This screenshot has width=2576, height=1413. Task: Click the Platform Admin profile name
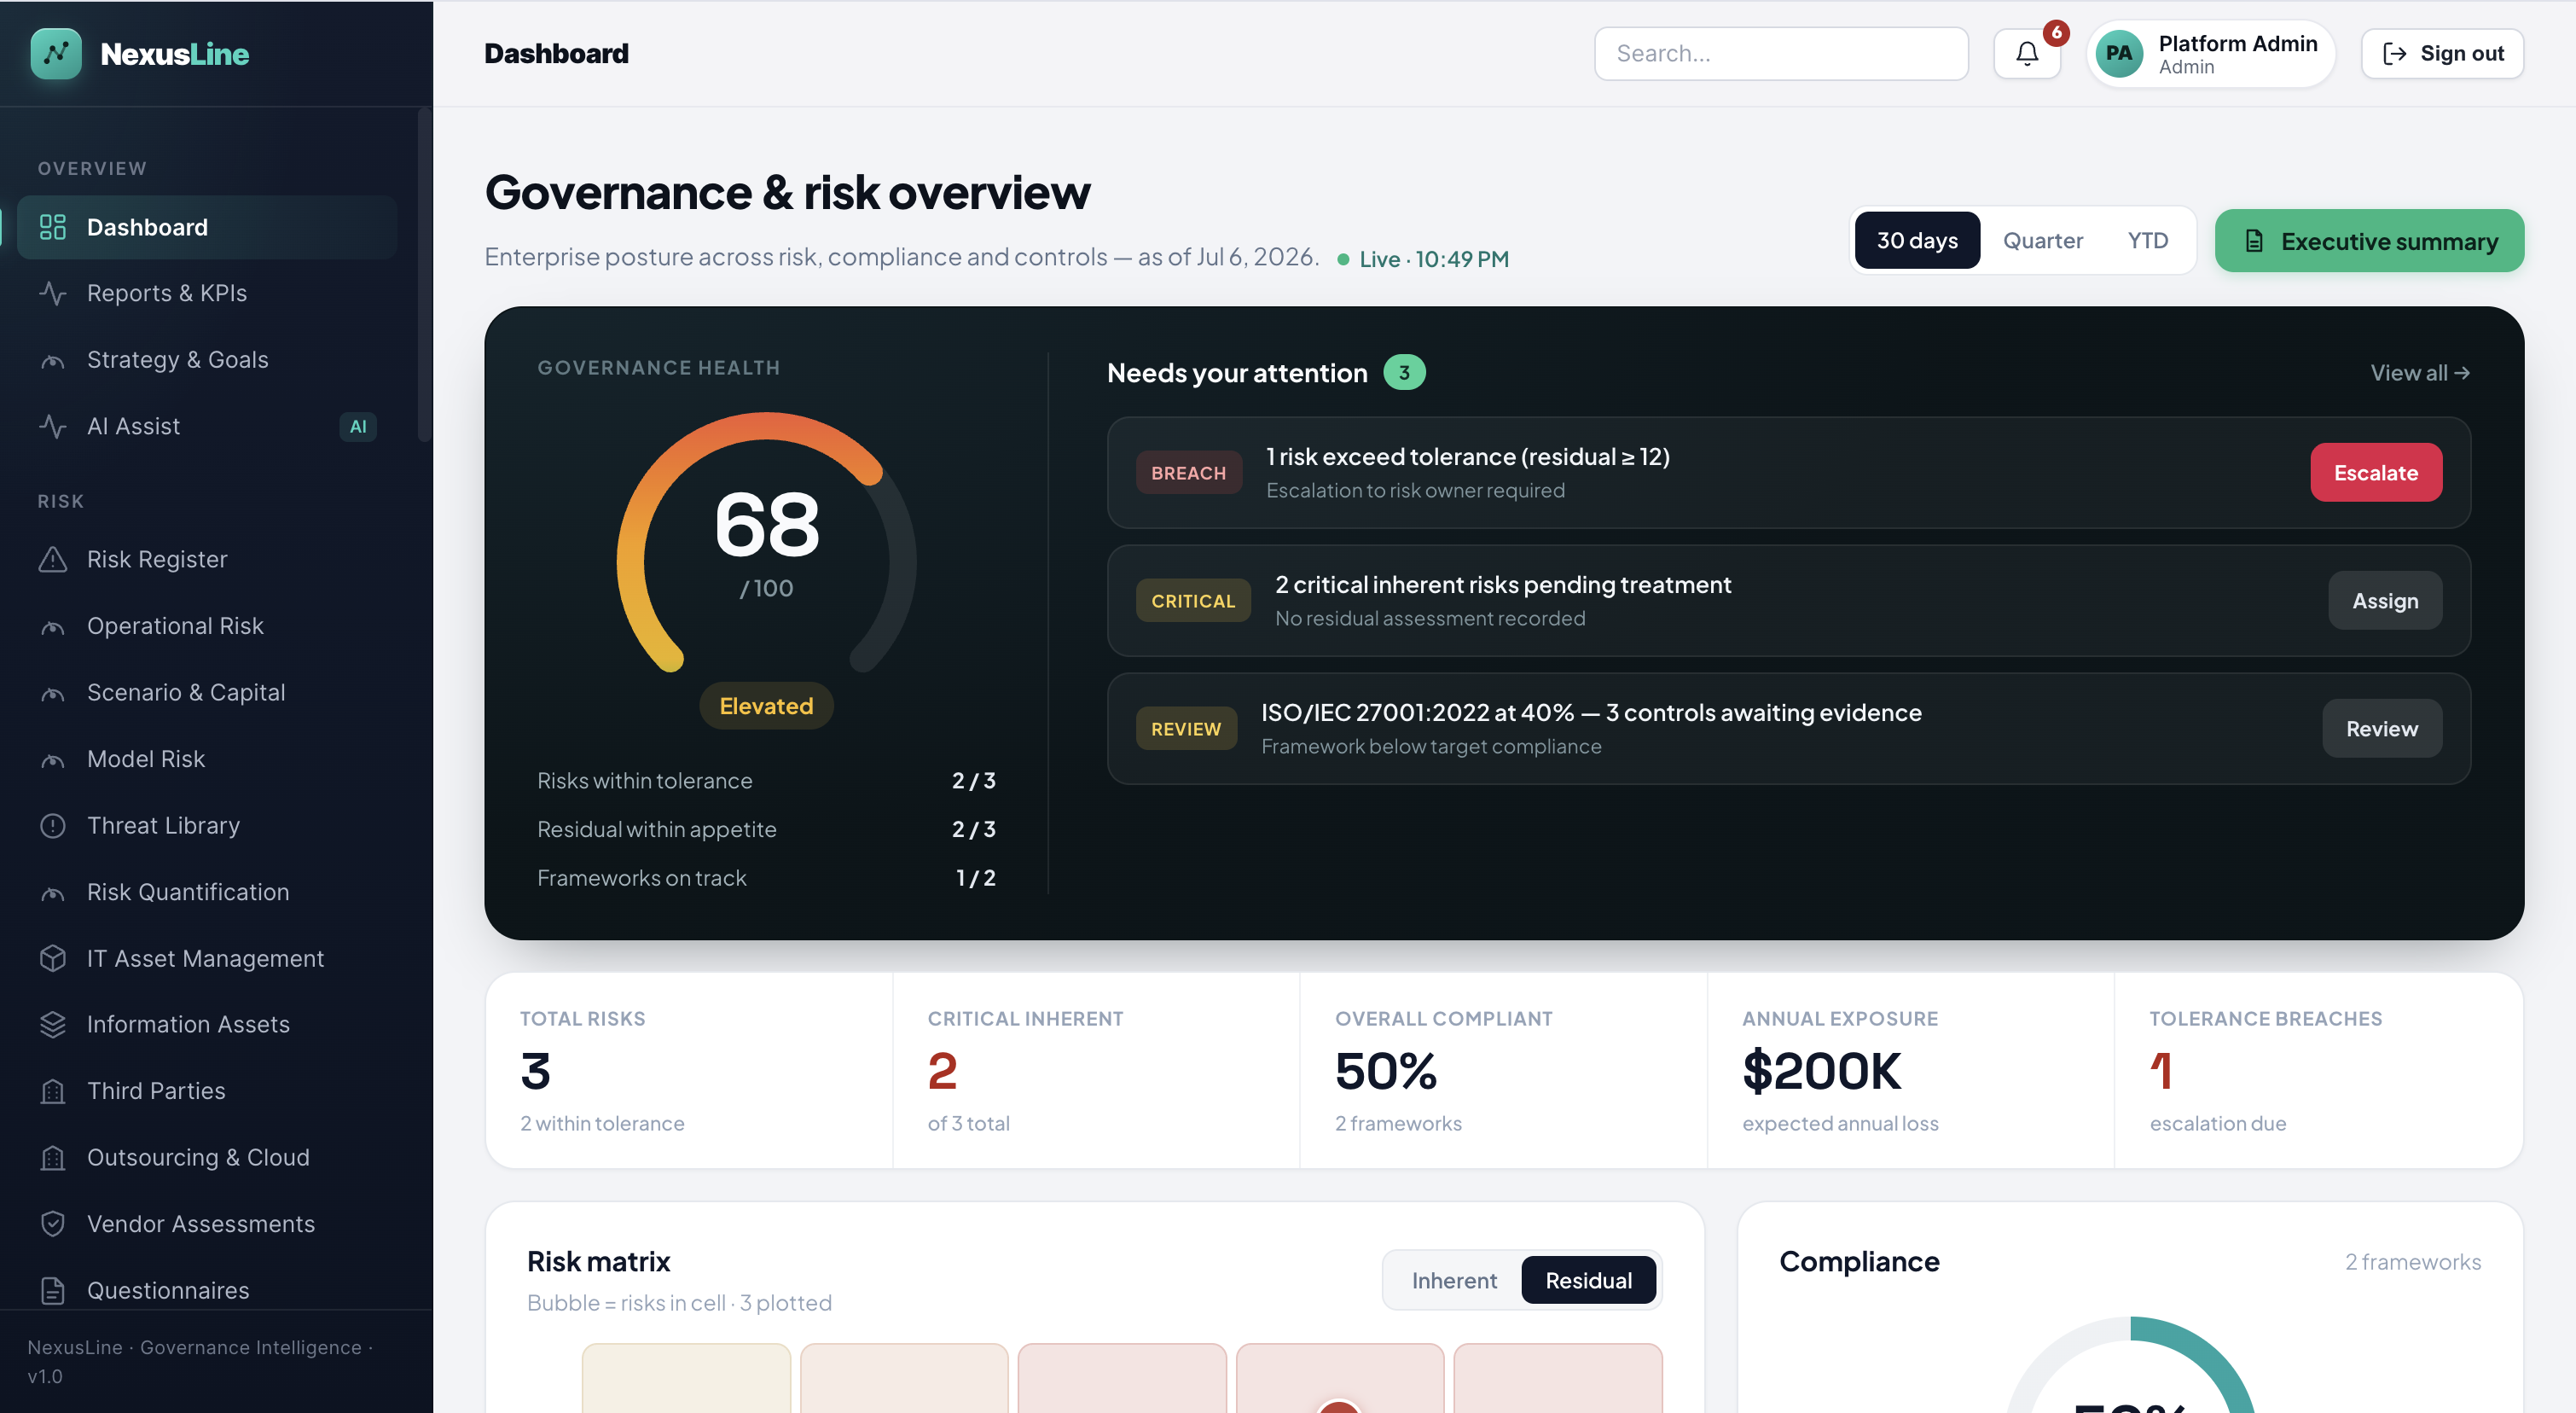point(2238,43)
